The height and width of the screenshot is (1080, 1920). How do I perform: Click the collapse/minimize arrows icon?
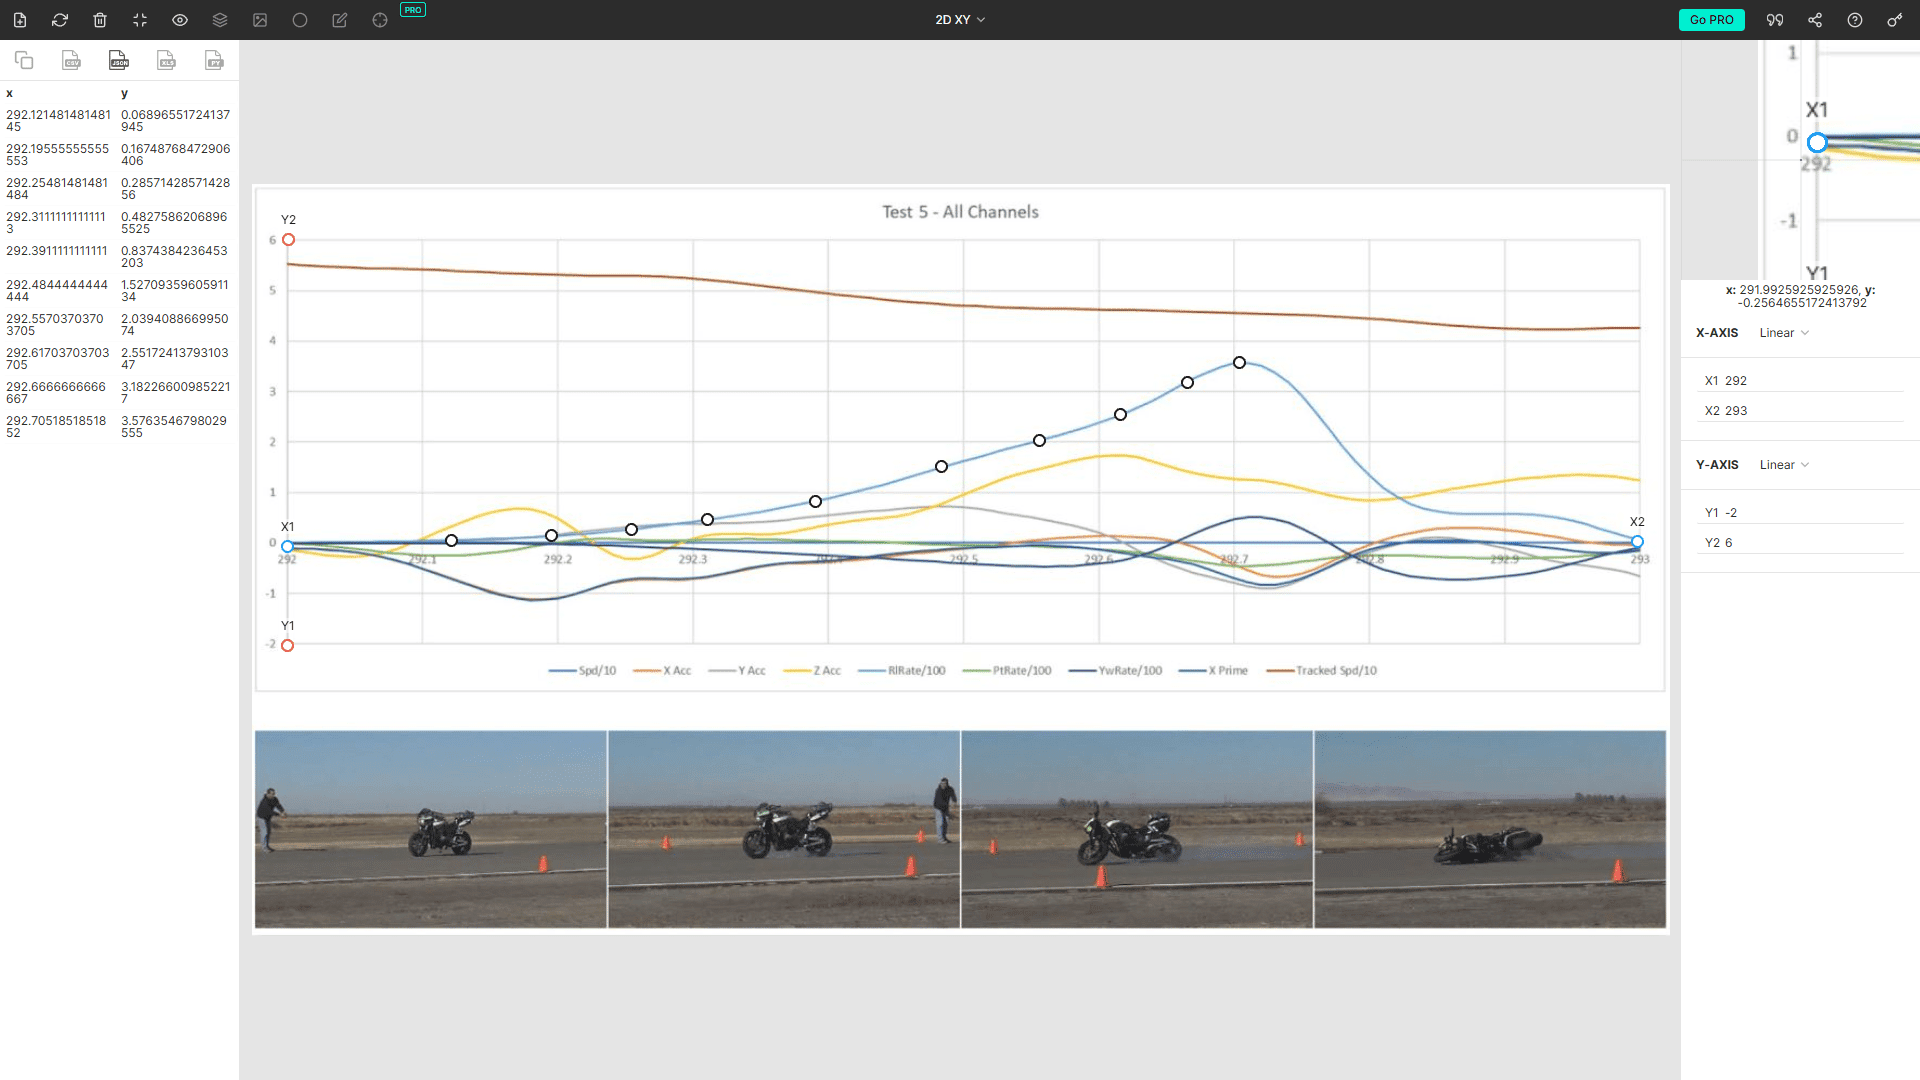coord(140,20)
